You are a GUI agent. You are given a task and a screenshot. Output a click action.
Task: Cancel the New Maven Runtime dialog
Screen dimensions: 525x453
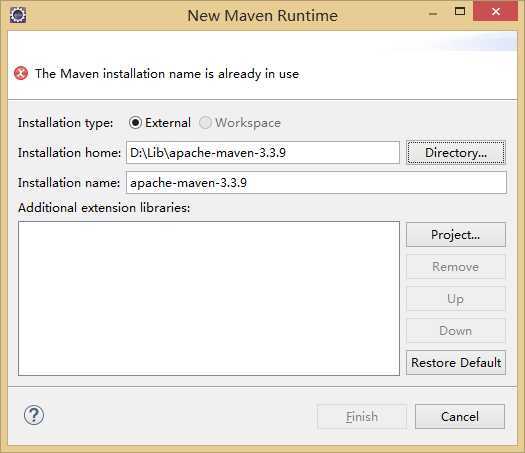click(460, 417)
